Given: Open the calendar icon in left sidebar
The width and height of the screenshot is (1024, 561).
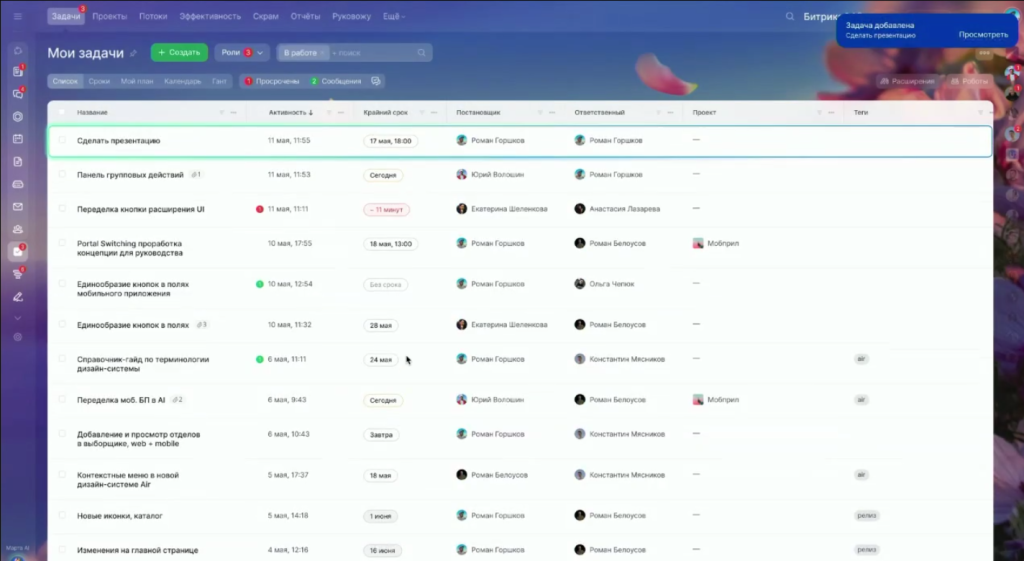Looking at the screenshot, I should (17, 138).
